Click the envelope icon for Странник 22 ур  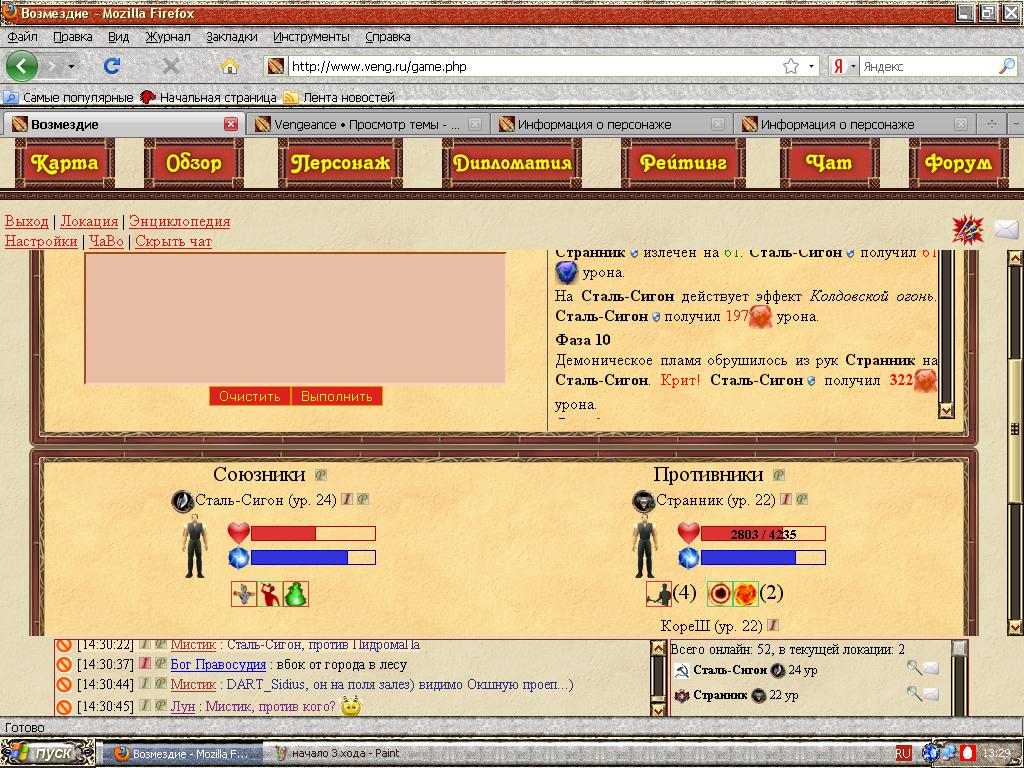pyautogui.click(x=931, y=694)
